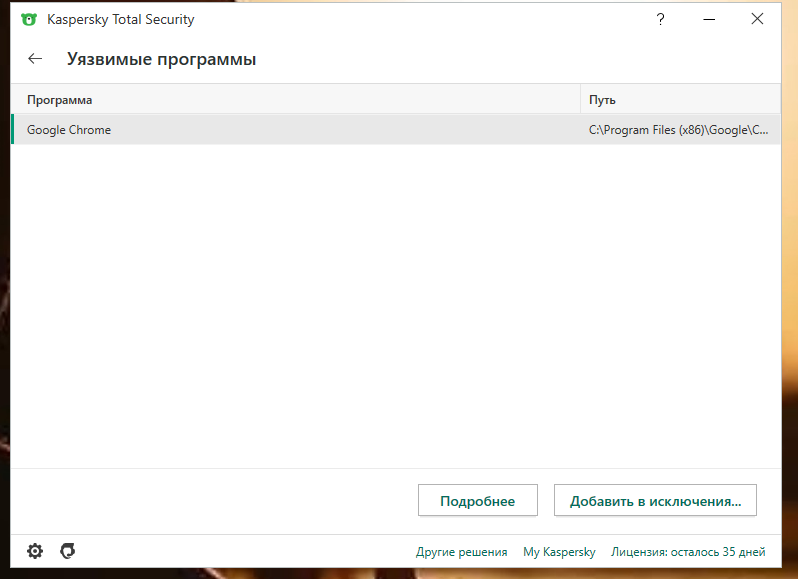Open the Другие решения link
This screenshot has height=579, width=798.
tap(462, 552)
